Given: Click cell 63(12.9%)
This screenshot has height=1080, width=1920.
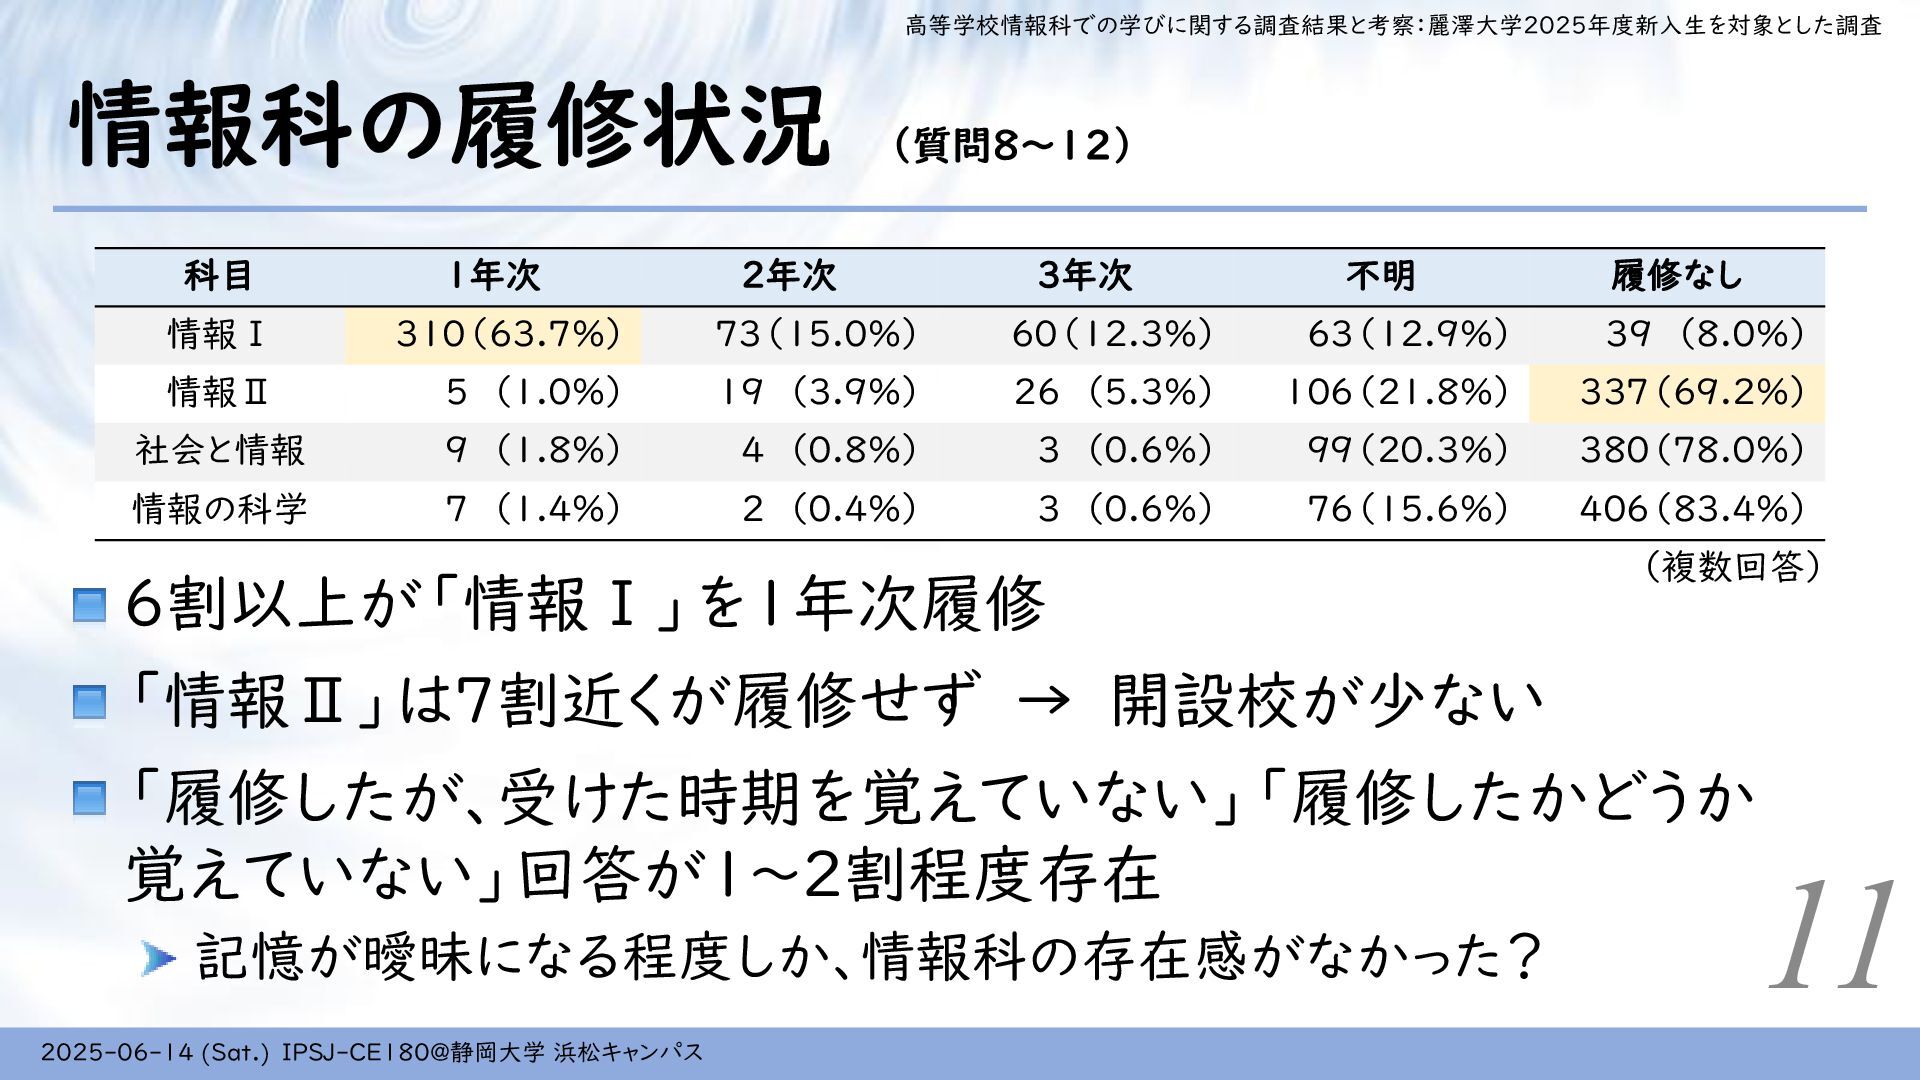Looking at the screenshot, I should pos(1408,334).
